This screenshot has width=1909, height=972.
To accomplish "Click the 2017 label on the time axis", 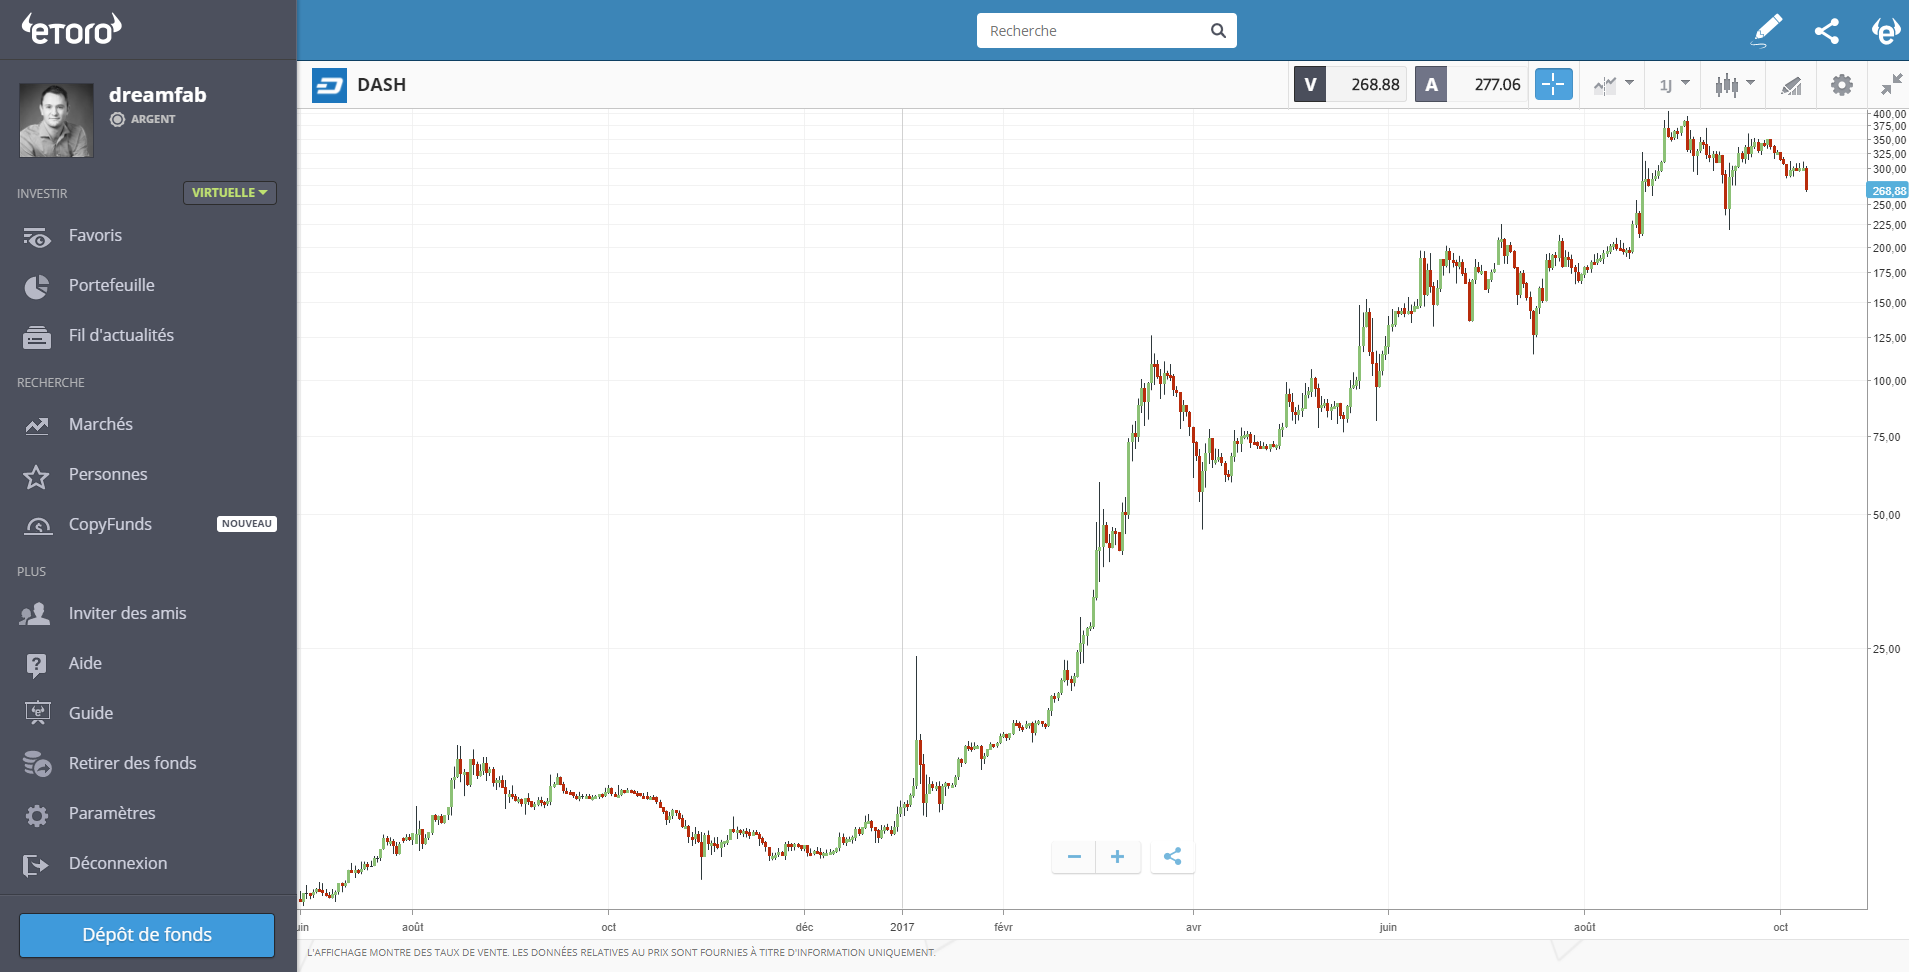I will point(902,927).
